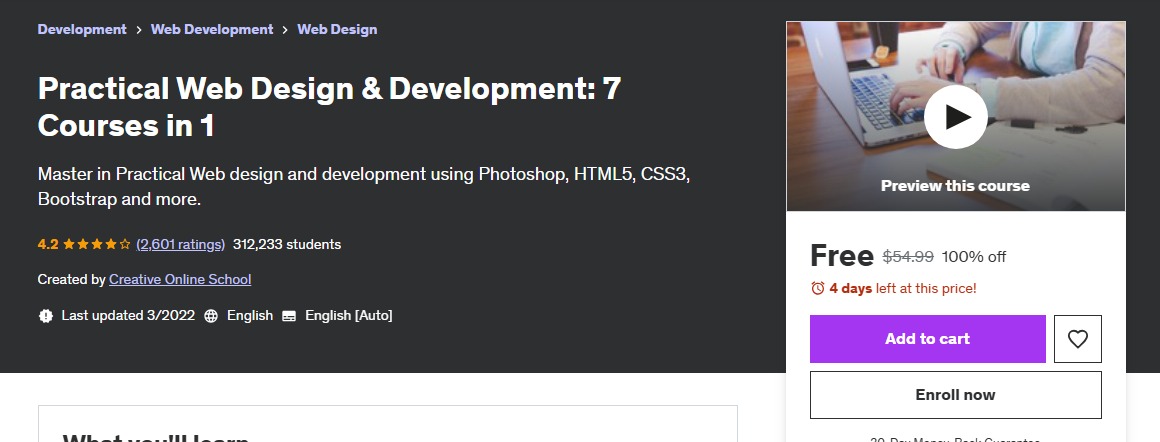Screen dimensions: 1160x442
Task: Click the English [Auto] captions text
Action: coord(348,316)
